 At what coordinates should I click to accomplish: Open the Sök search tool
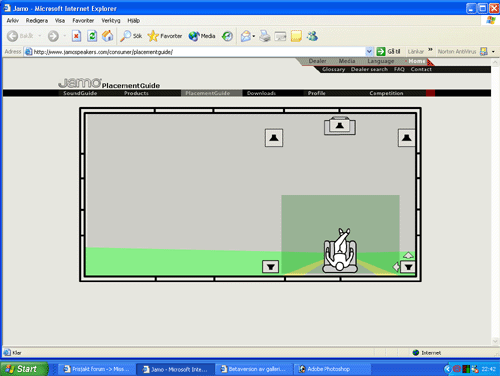pyautogui.click(x=131, y=36)
